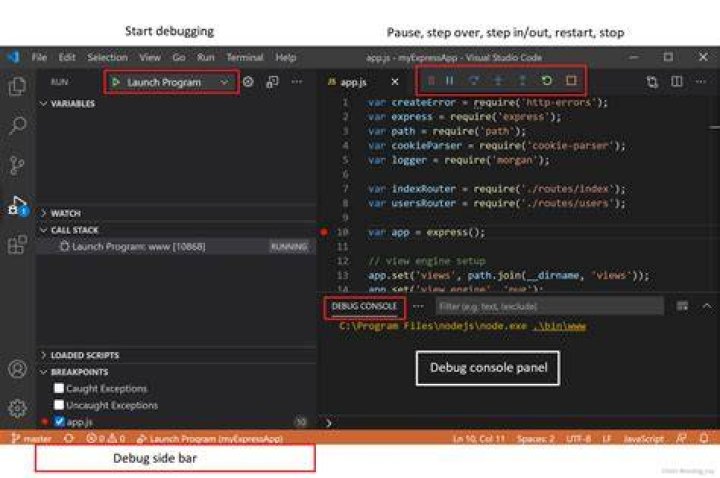Grab the debug toolbar drag handle
Screen dimensions: 720x478
pyautogui.click(x=431, y=81)
